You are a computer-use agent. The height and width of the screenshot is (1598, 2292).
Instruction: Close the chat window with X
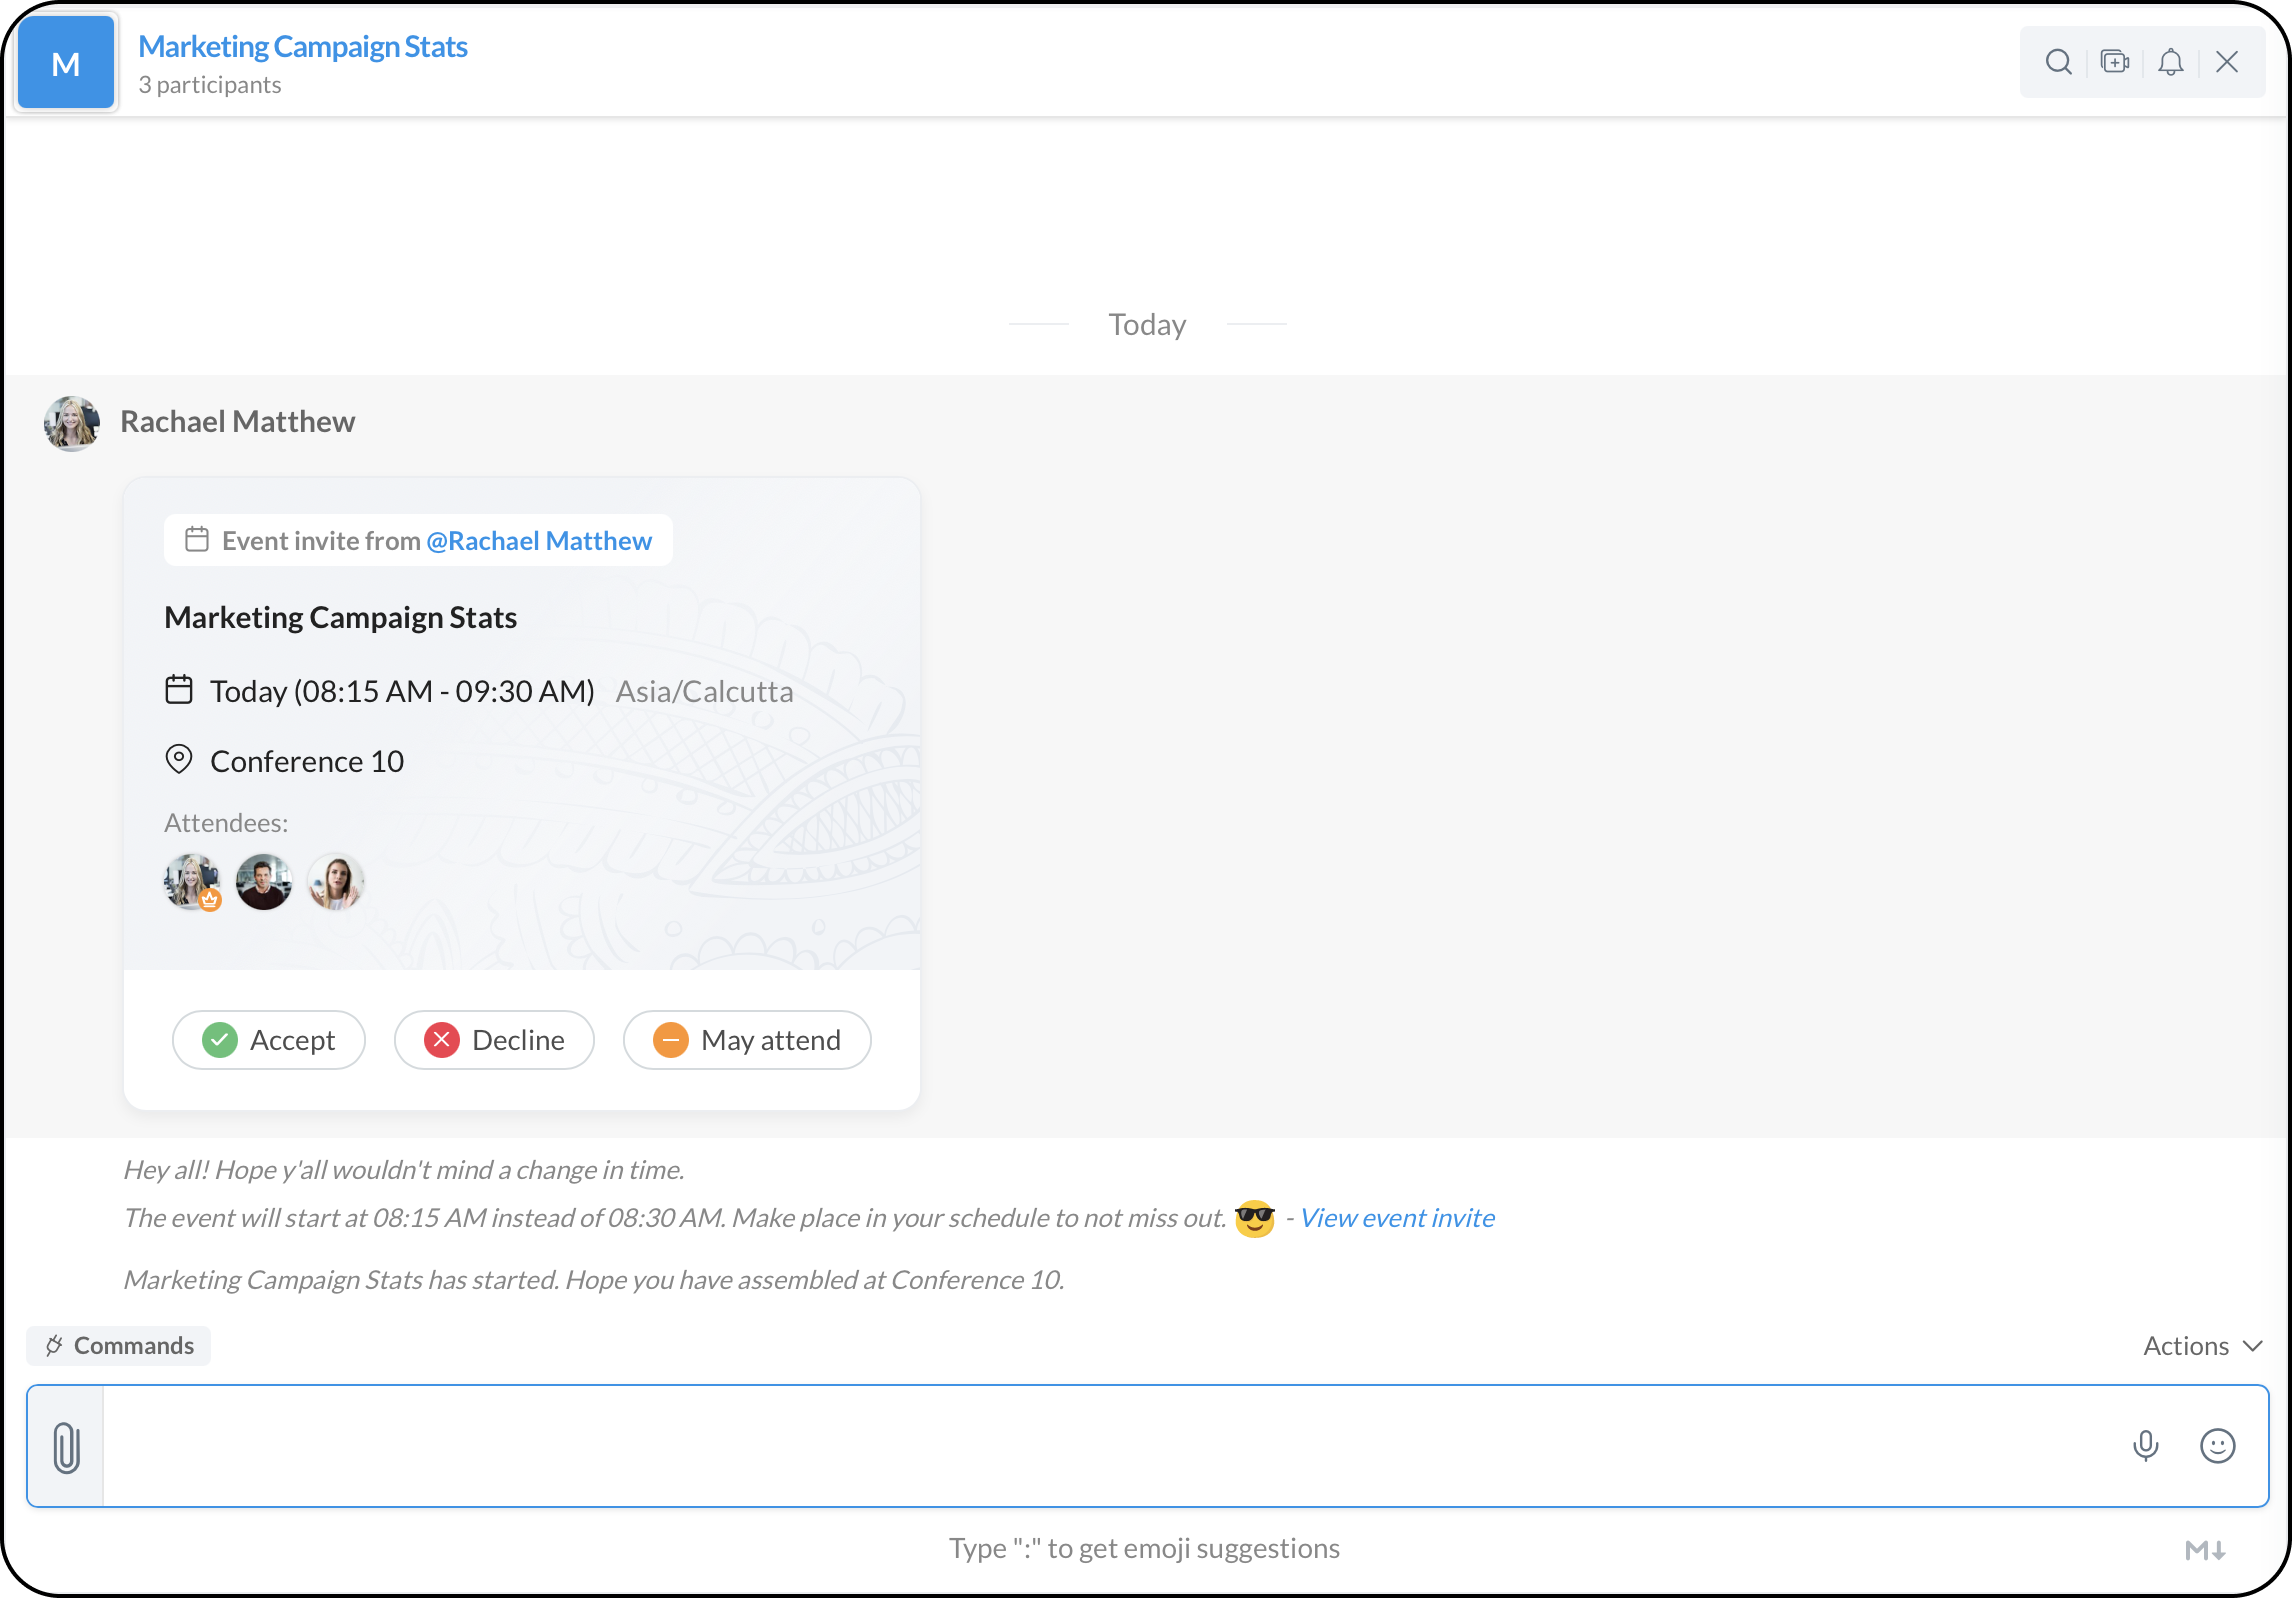click(x=2226, y=62)
